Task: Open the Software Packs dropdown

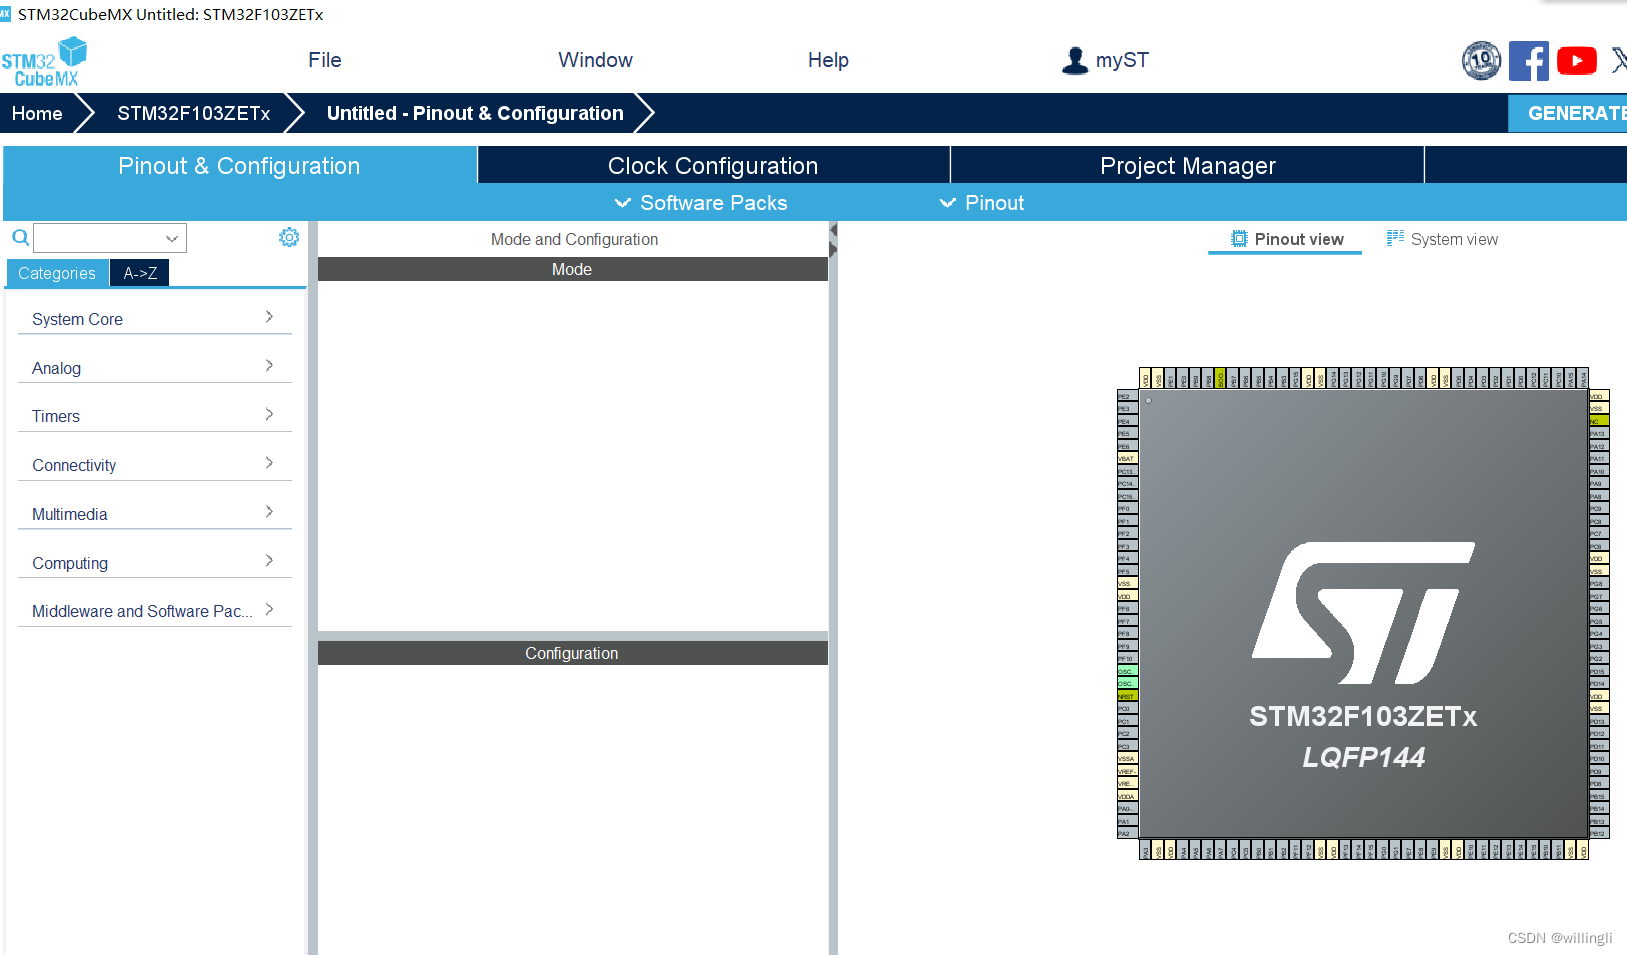Action: pyautogui.click(x=700, y=202)
